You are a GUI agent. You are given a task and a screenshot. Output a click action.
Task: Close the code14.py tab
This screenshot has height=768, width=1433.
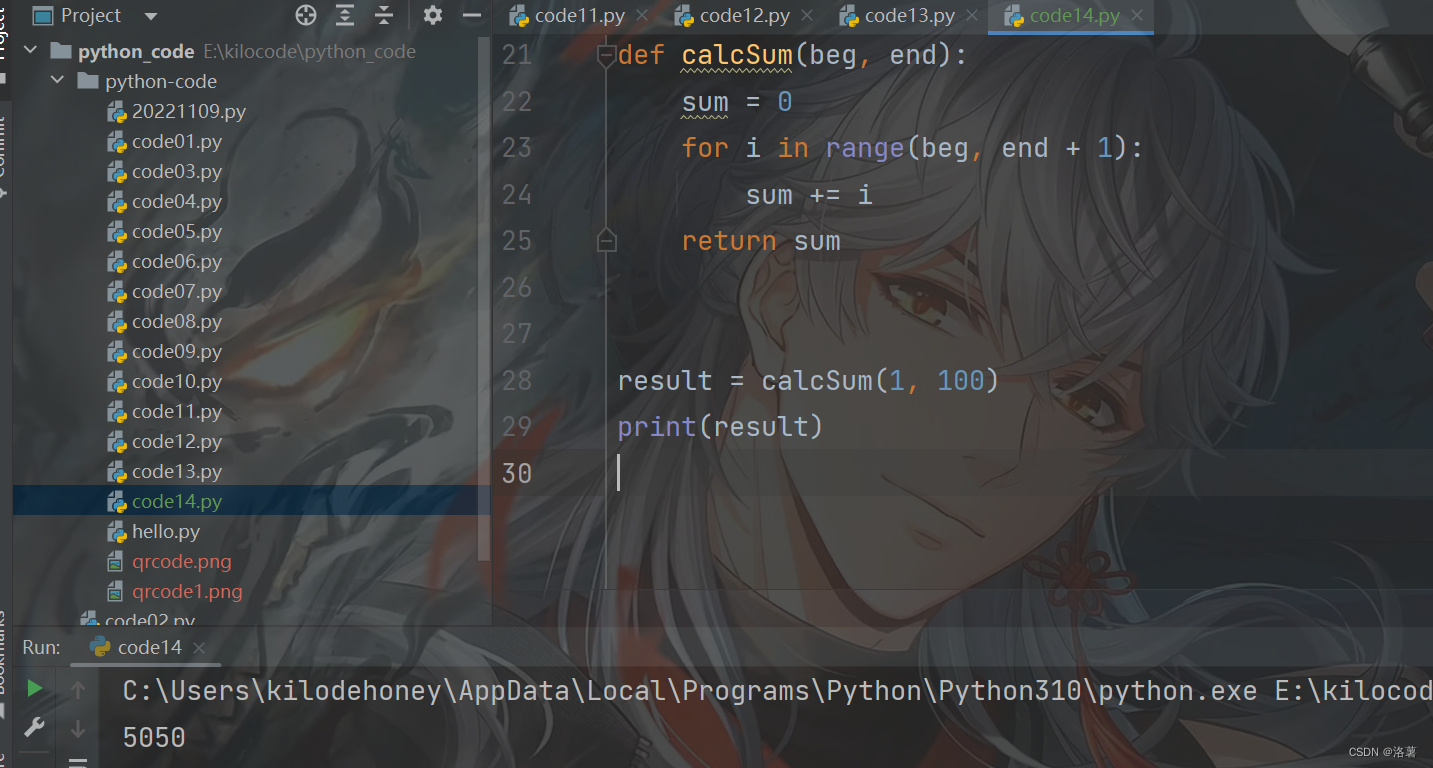click(x=1136, y=16)
